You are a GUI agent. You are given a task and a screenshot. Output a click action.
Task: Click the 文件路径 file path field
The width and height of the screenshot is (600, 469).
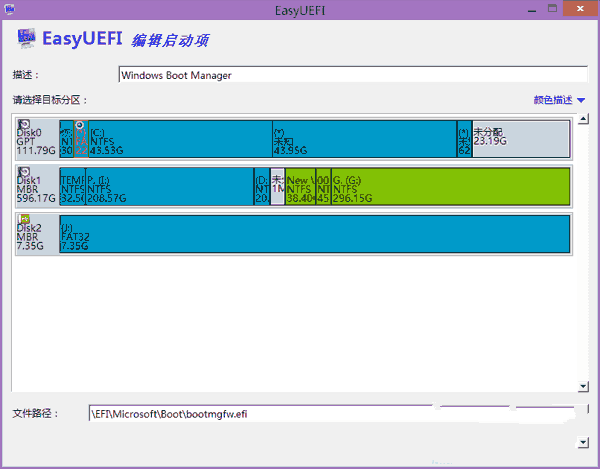pos(338,414)
